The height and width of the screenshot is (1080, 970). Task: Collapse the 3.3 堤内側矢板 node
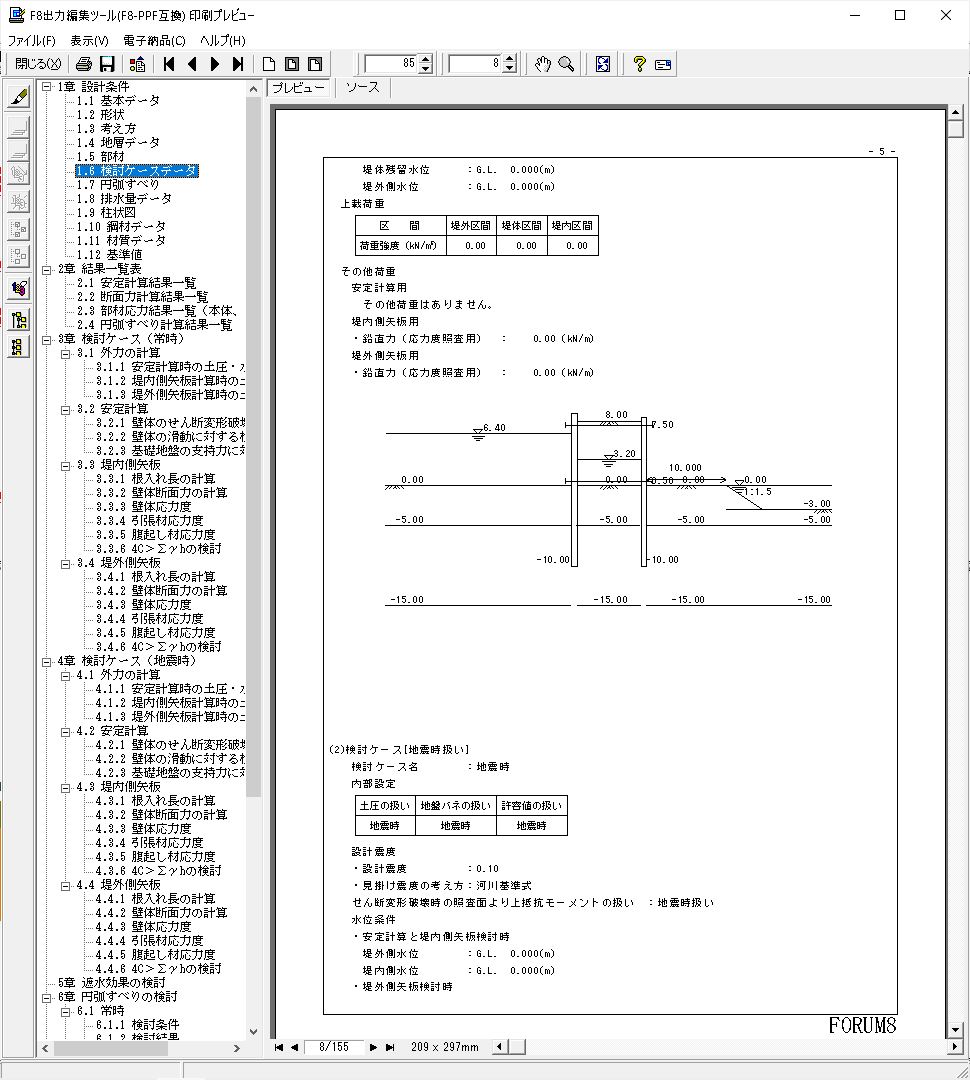click(66, 466)
